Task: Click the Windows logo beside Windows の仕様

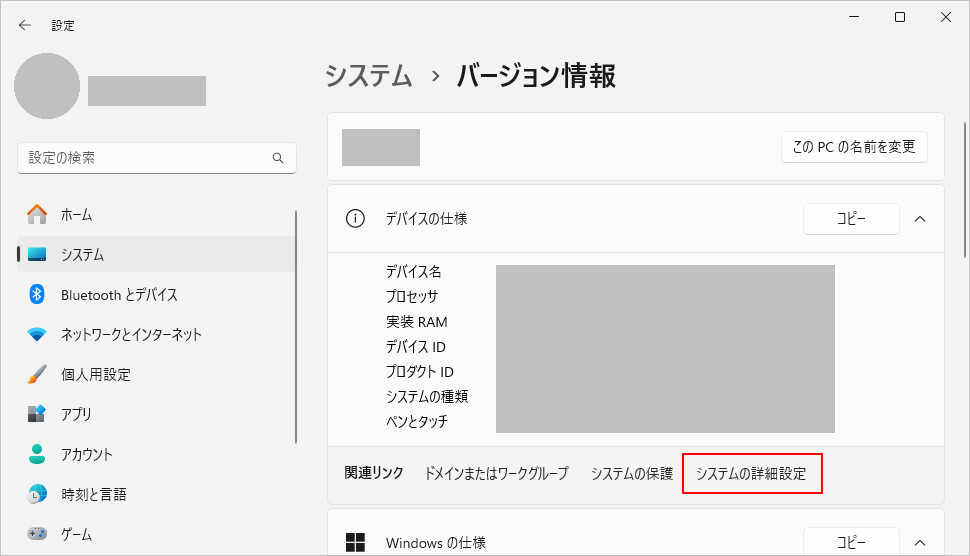Action: click(x=355, y=542)
